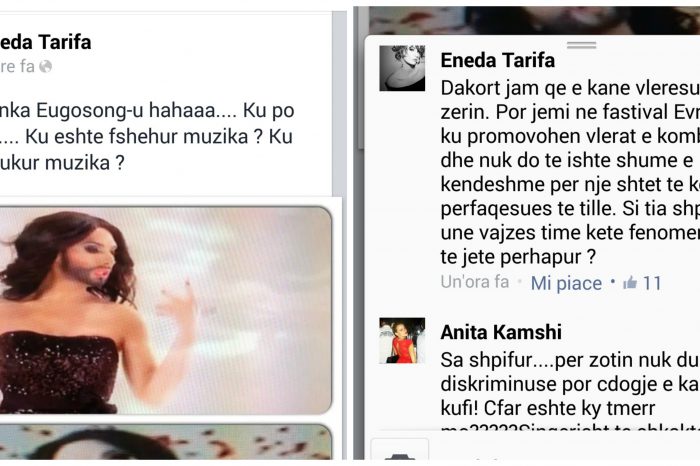700x466 pixels.
Task: Click the blurred photo behind comments panel
Action: coord(534,21)
